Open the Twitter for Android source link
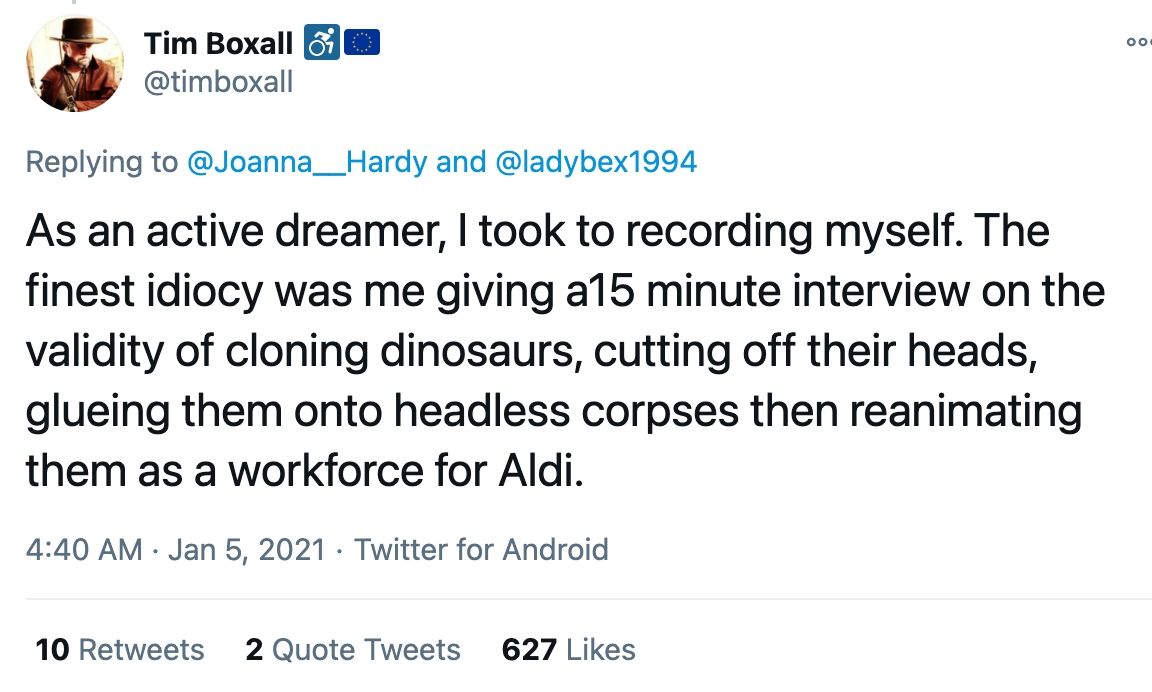The width and height of the screenshot is (1152, 692). 481,549
